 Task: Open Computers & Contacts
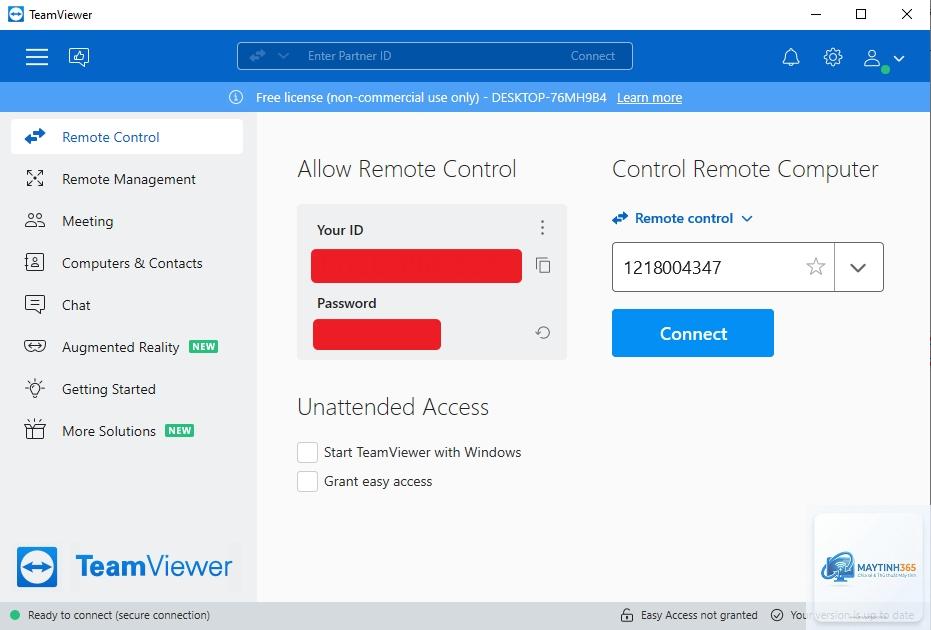point(127,263)
